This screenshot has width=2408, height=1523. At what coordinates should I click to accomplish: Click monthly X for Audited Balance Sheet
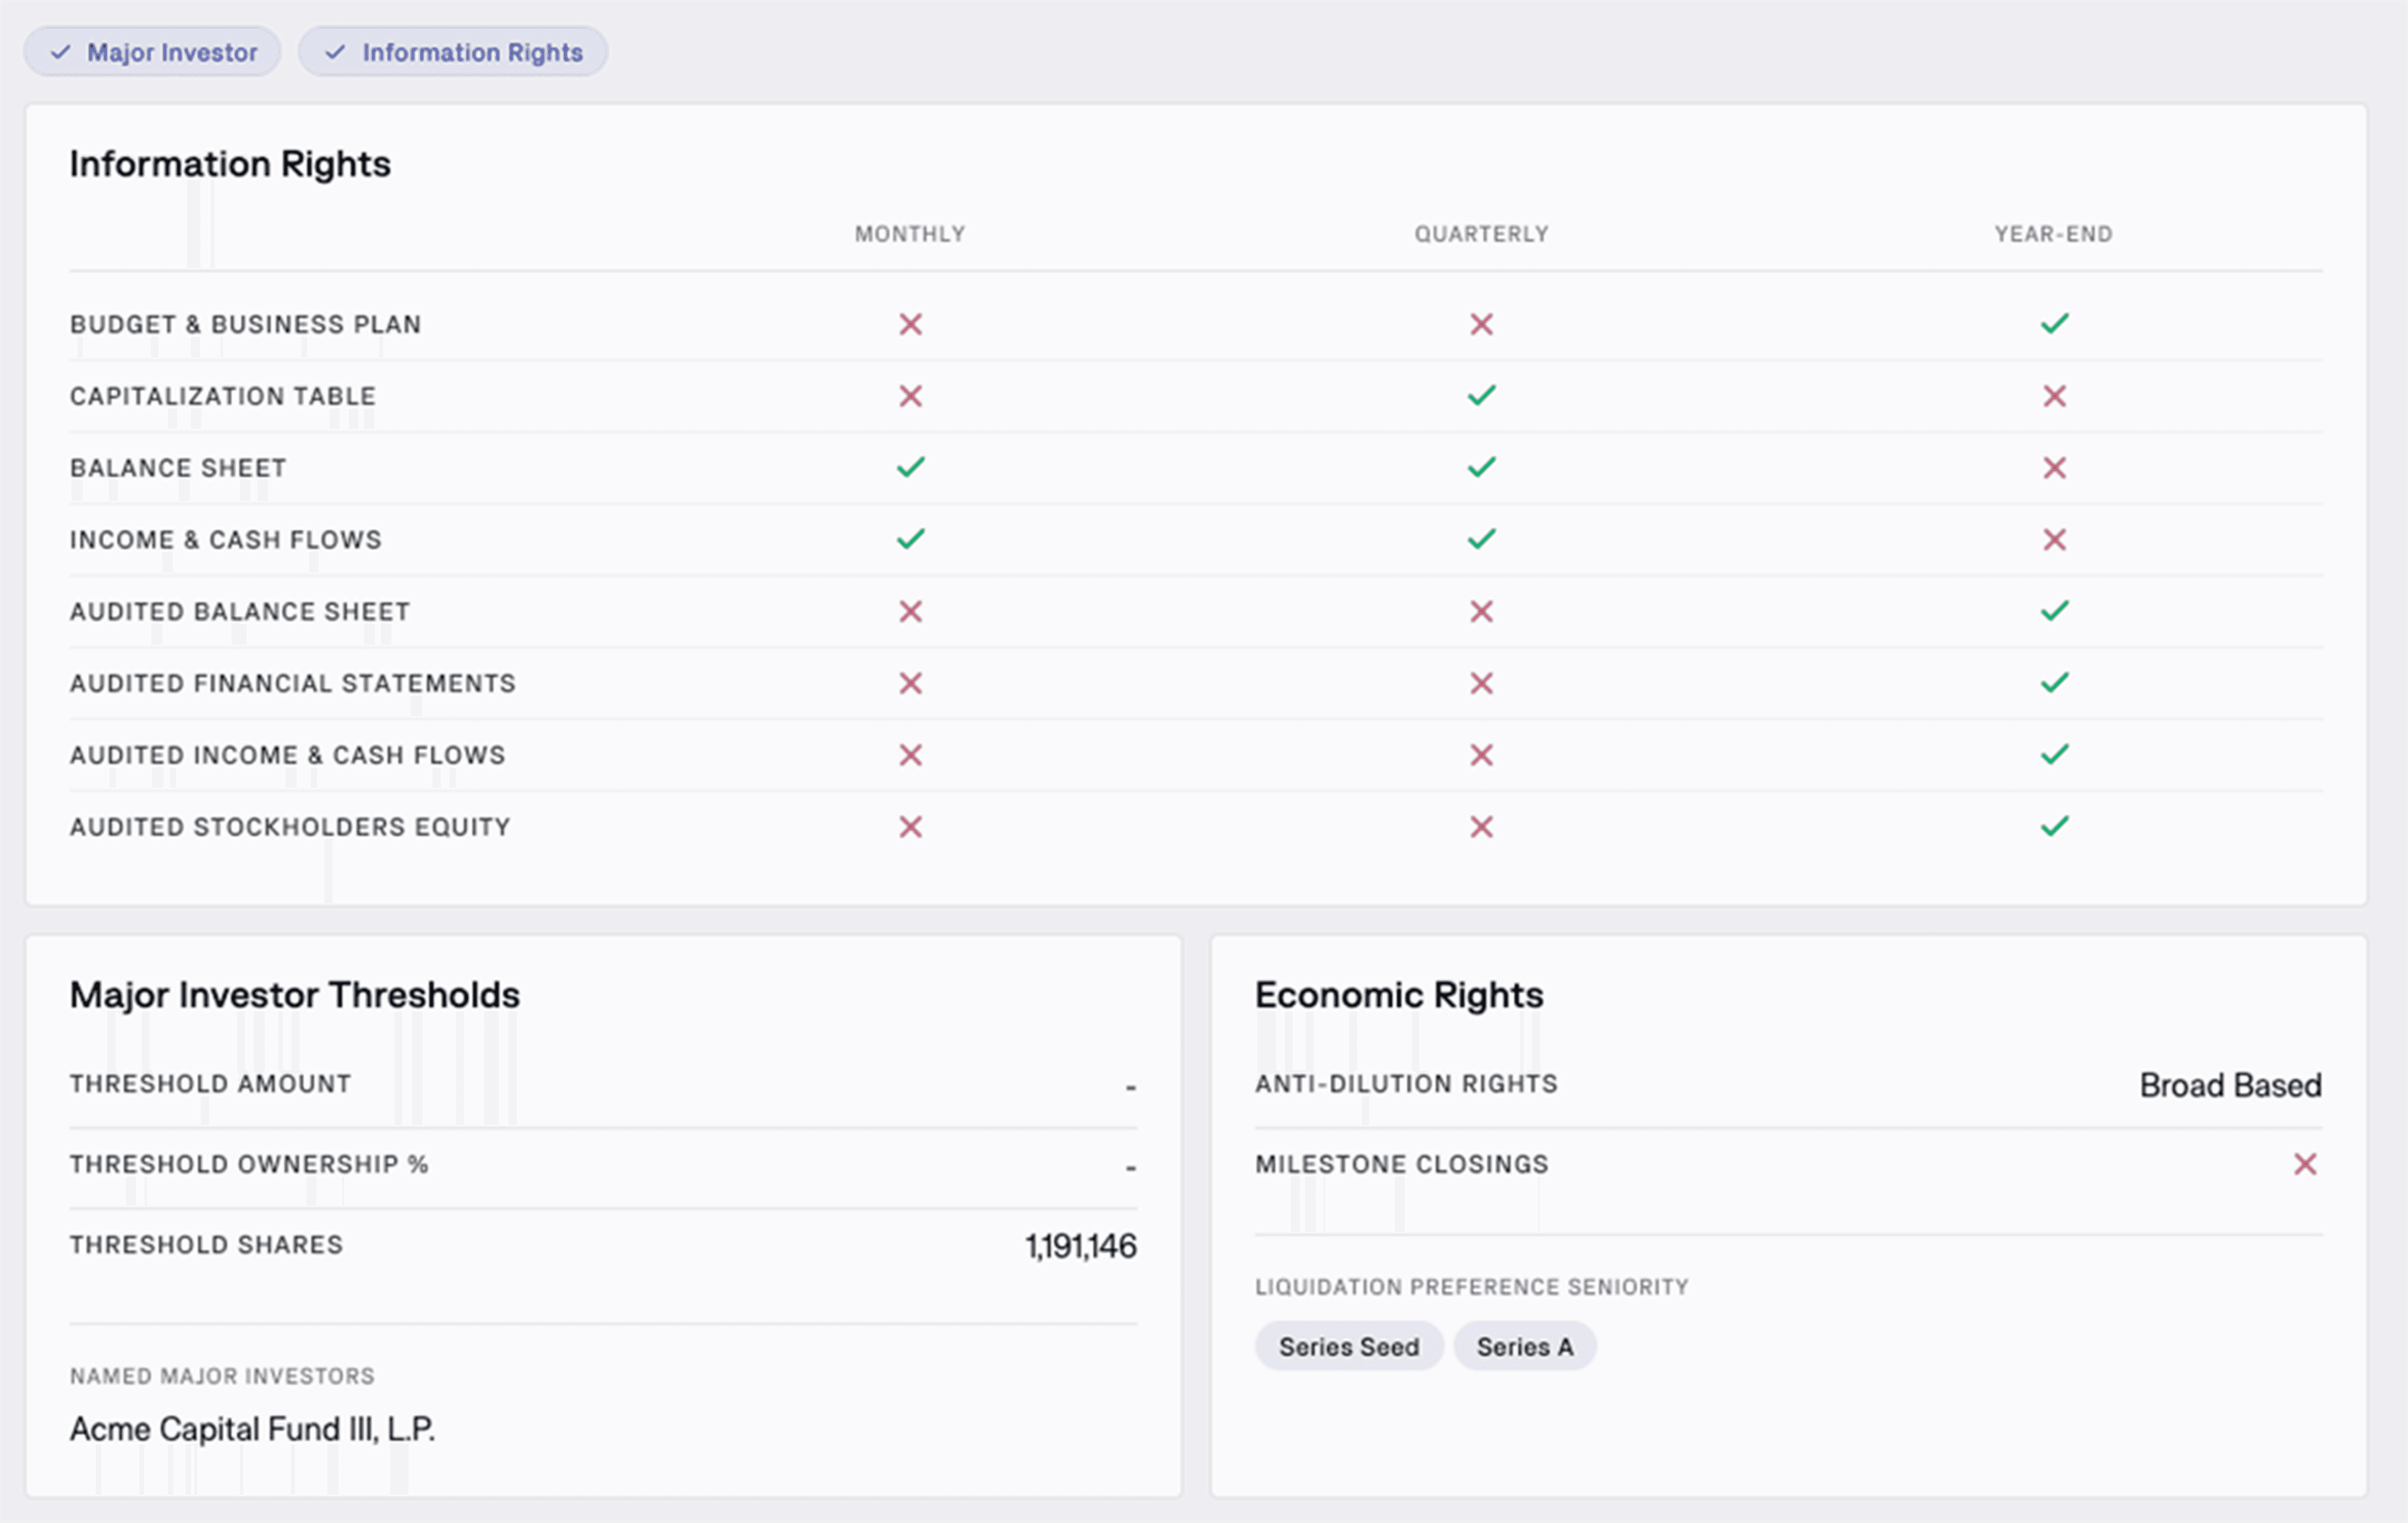[x=910, y=611]
